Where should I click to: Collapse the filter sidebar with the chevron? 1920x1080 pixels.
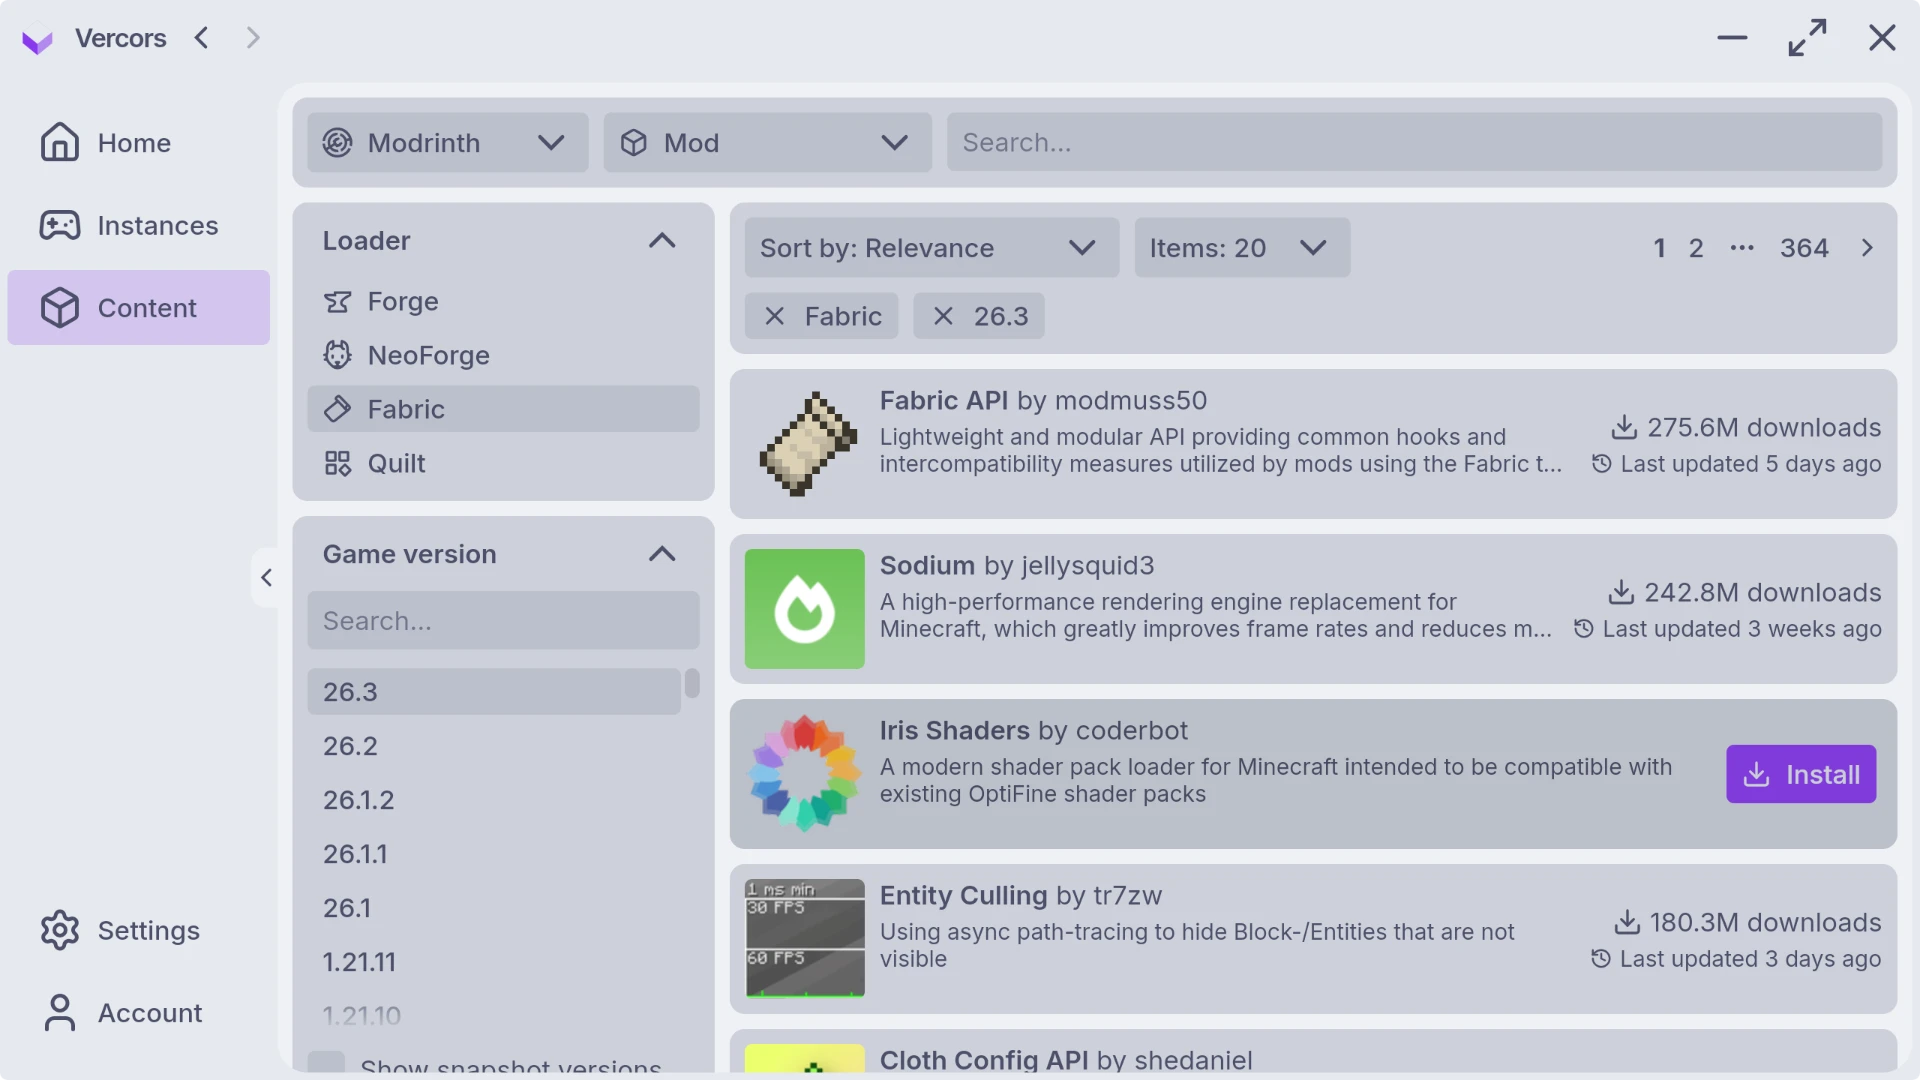click(266, 577)
